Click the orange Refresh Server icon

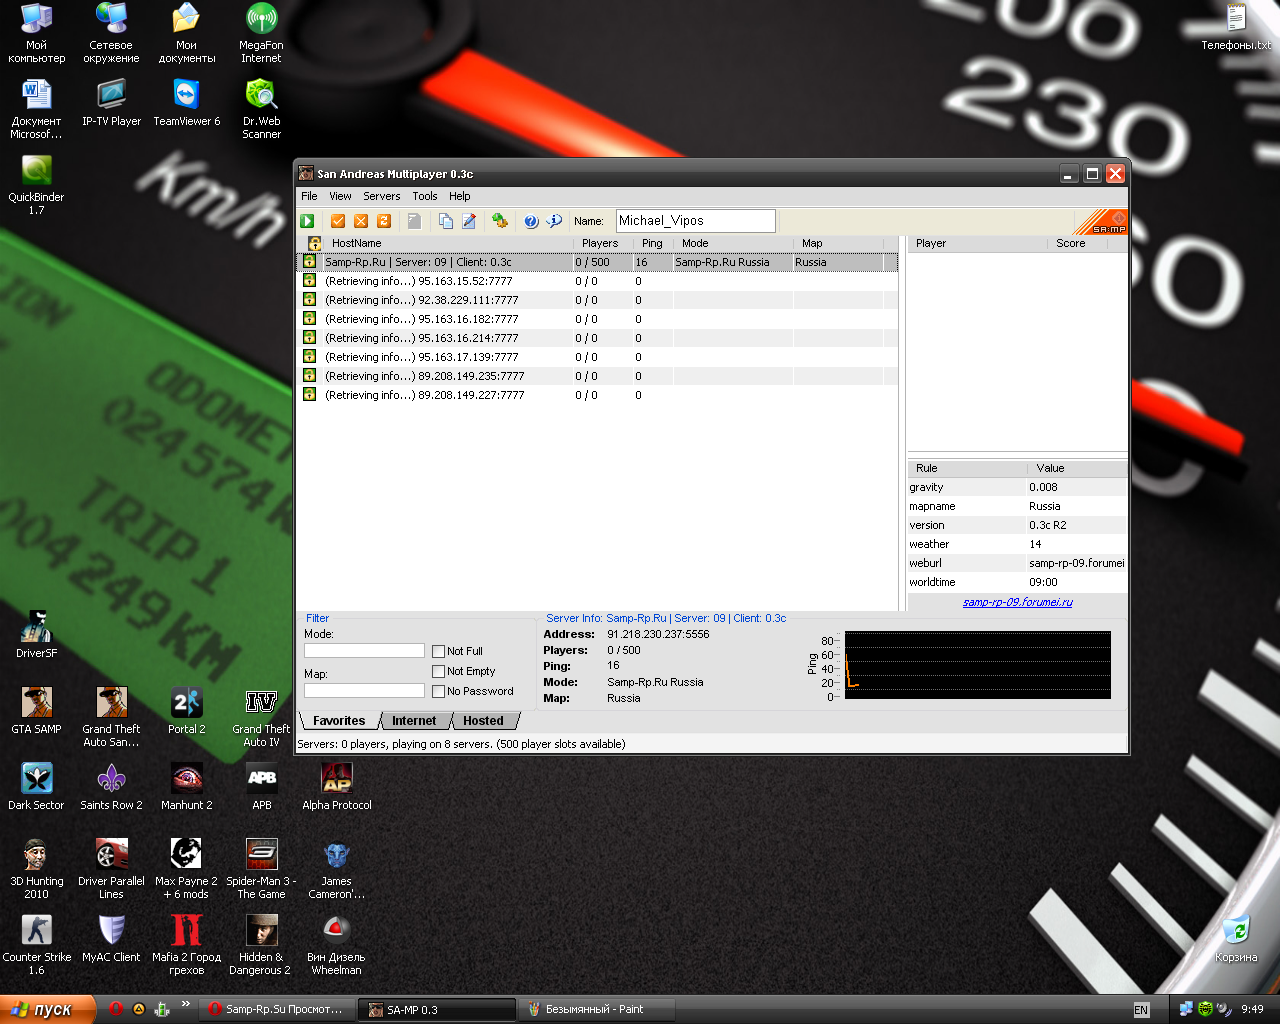point(384,221)
